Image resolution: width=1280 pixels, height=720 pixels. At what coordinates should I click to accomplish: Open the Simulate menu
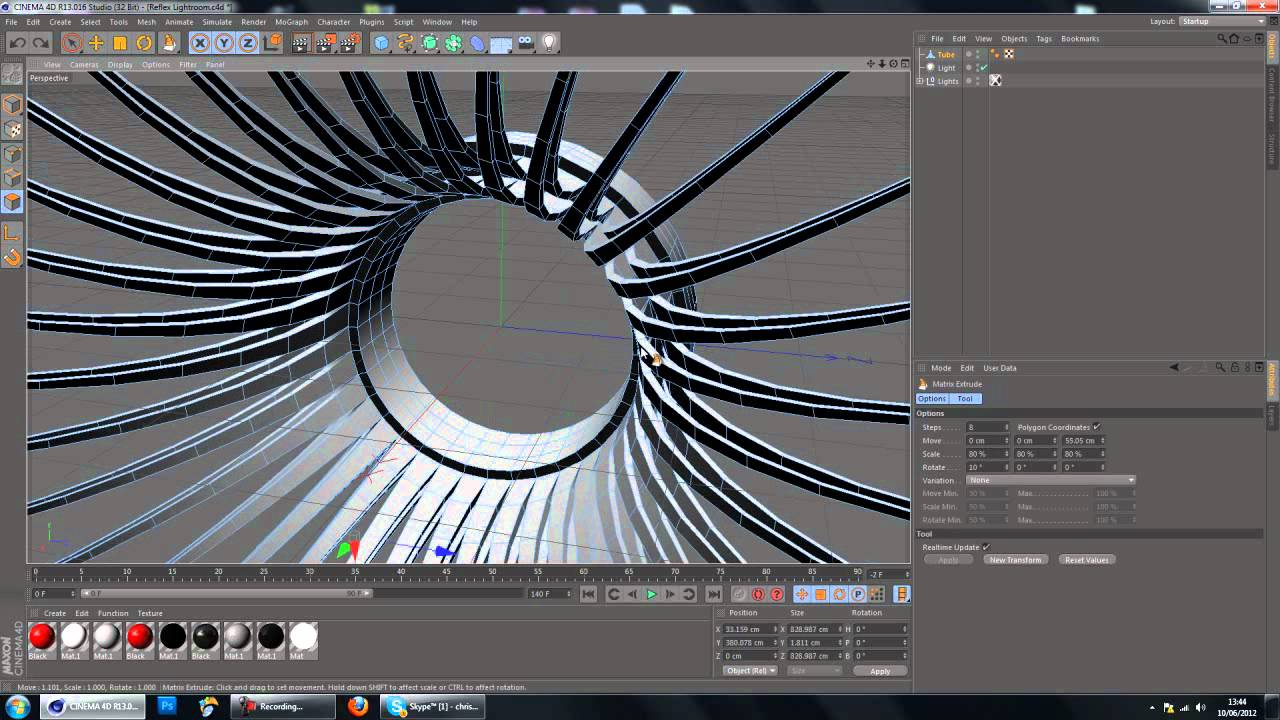pos(217,21)
